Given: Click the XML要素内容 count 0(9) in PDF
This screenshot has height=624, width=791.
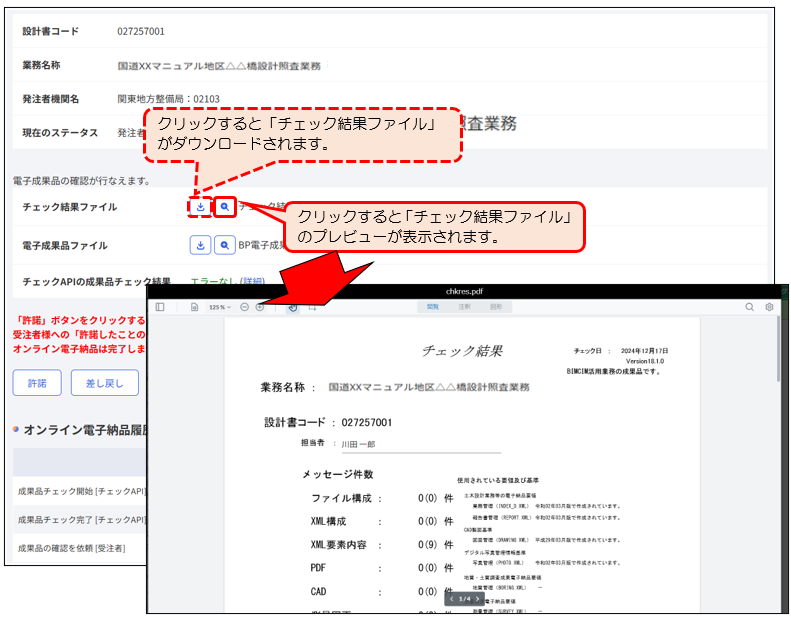Looking at the screenshot, I should pos(428,544).
